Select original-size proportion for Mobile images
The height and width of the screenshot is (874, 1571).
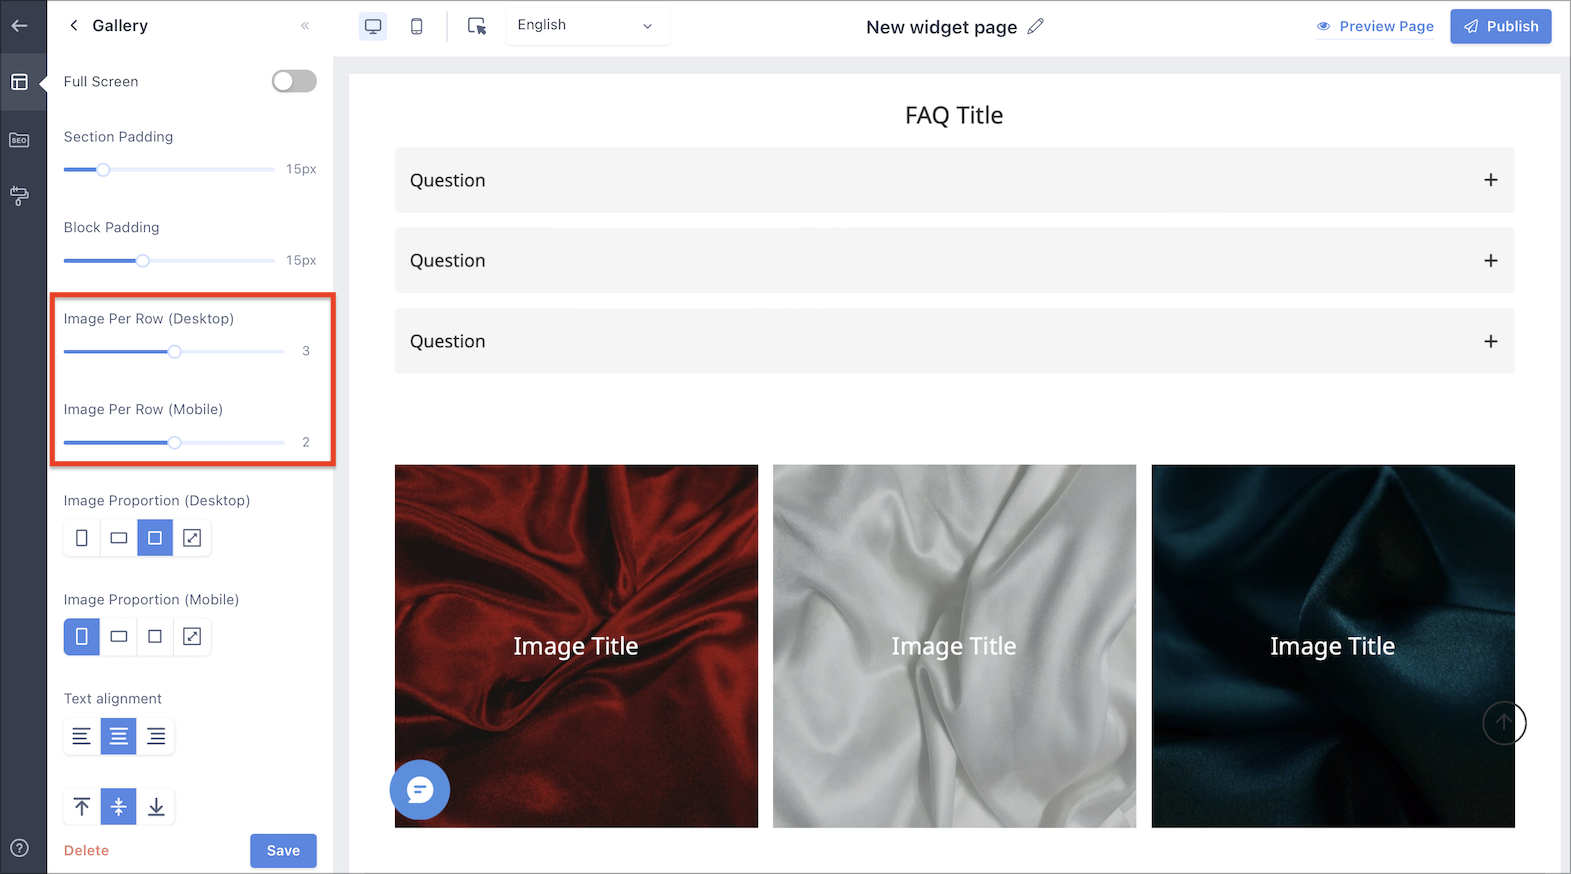(x=192, y=637)
